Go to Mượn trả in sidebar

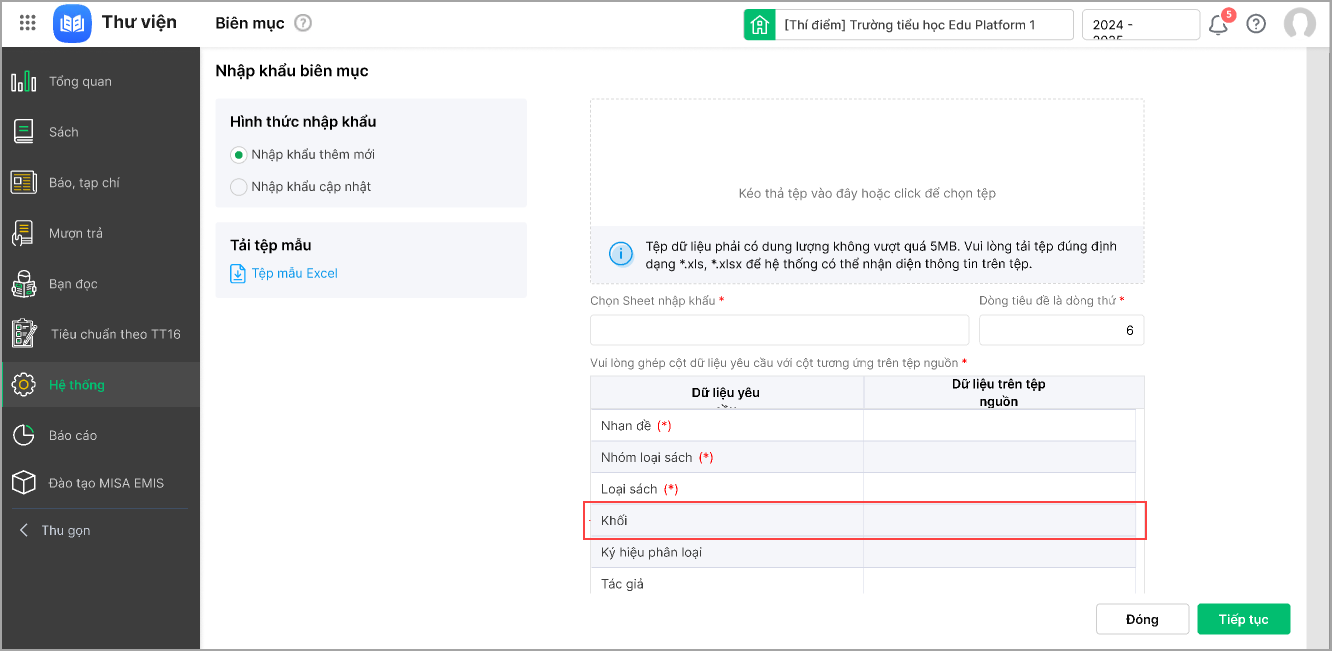coord(75,234)
